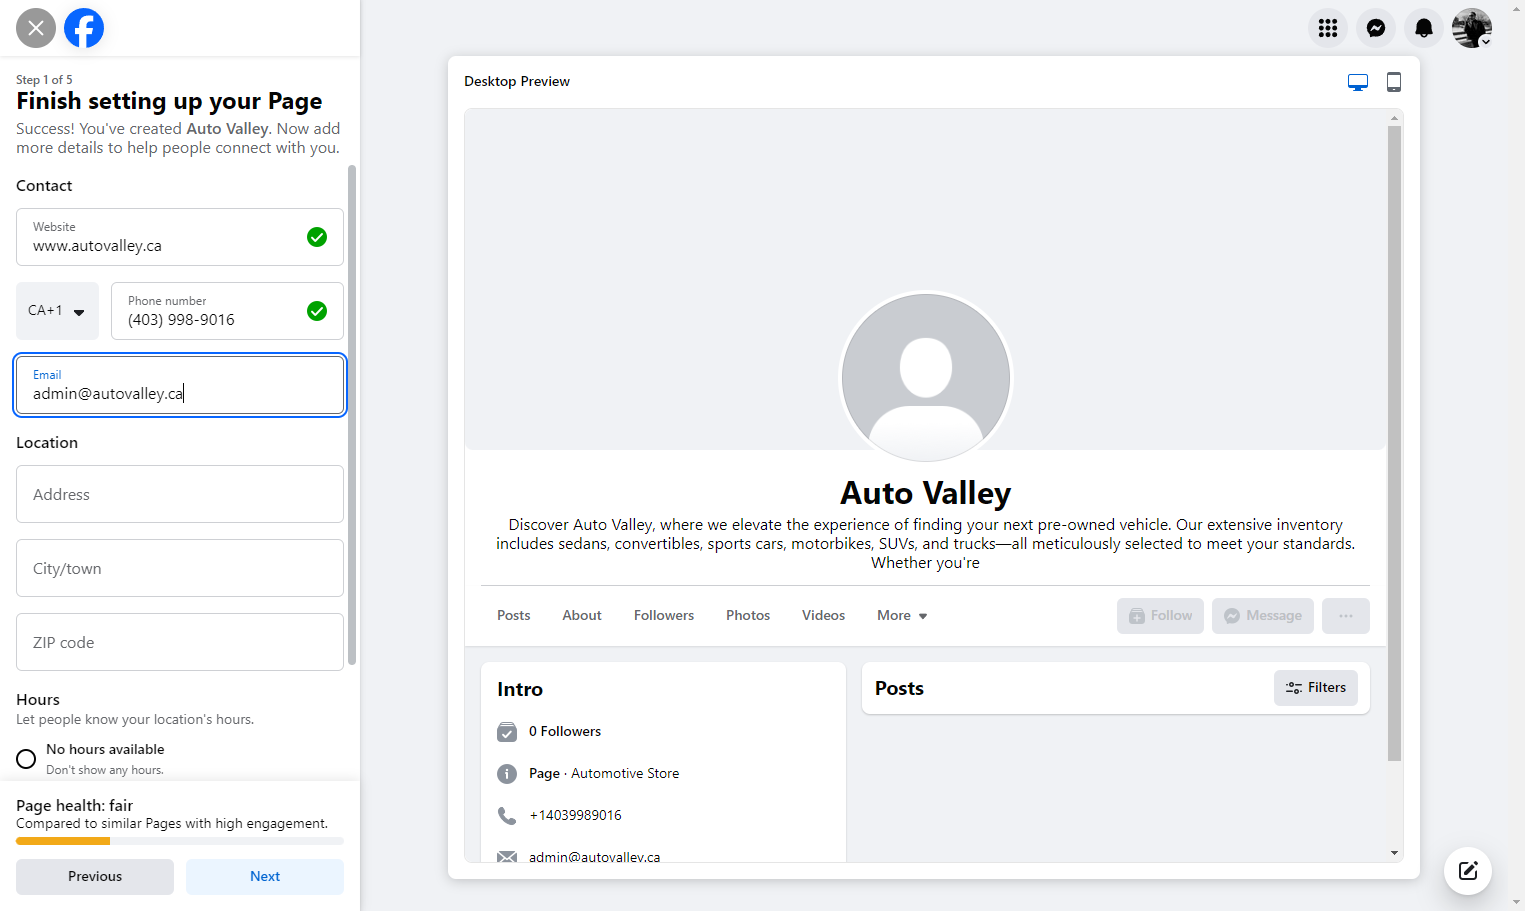Click the Page info icon in Intro
The width and height of the screenshot is (1525, 911).
[507, 773]
